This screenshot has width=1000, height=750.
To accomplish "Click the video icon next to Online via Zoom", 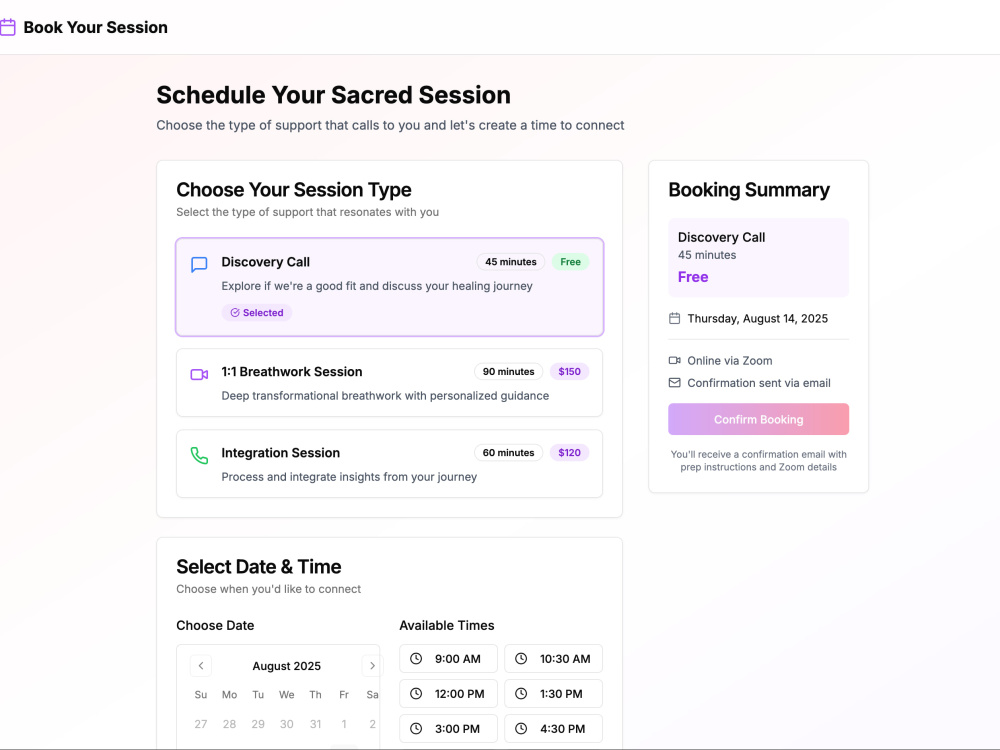I will [x=674, y=360].
